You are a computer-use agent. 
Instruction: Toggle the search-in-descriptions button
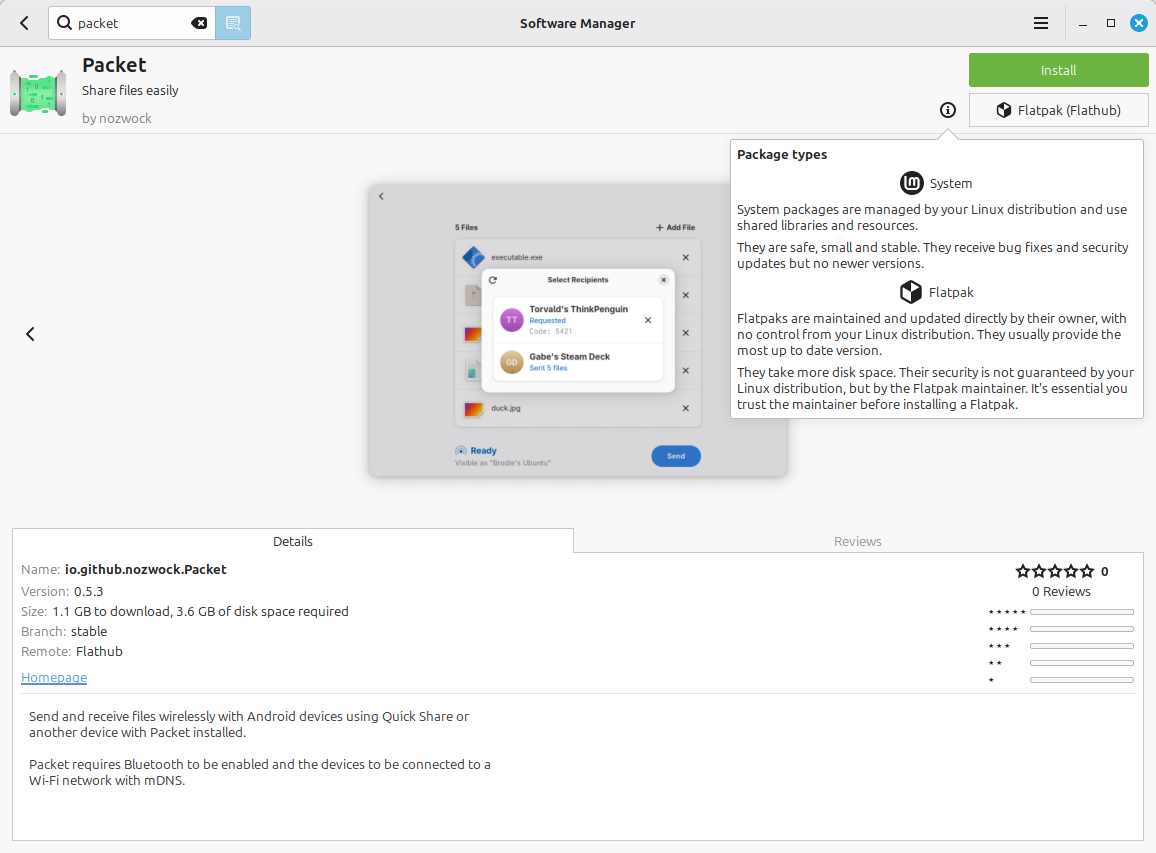pyautogui.click(x=233, y=23)
